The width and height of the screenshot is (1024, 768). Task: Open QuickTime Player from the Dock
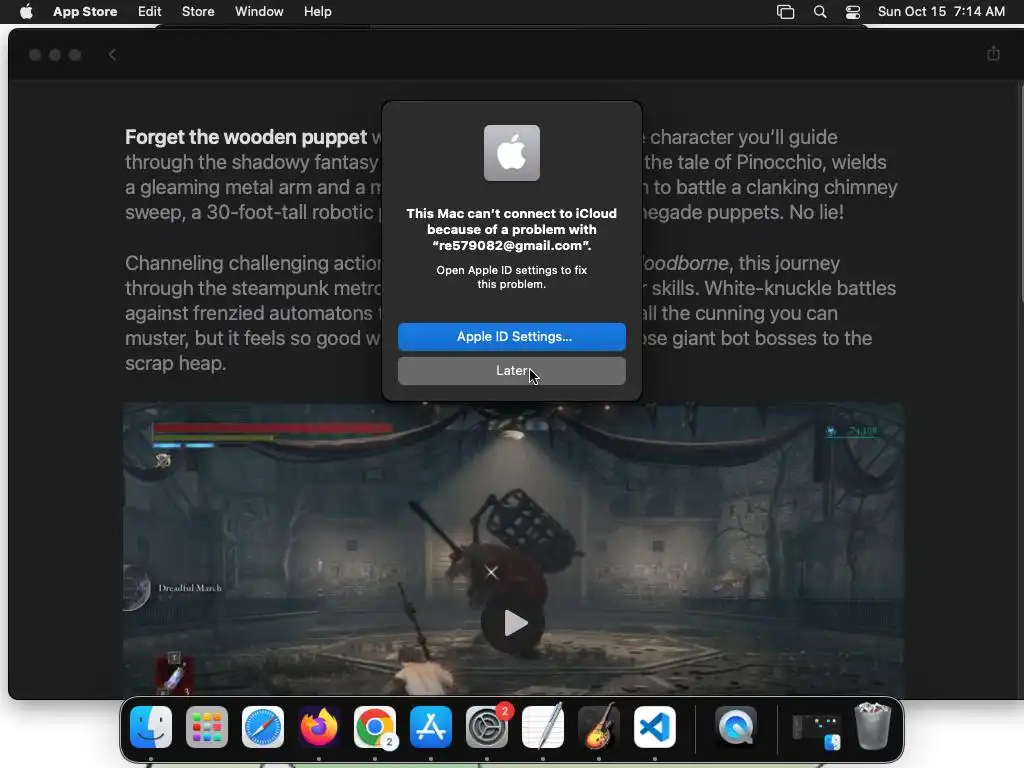737,727
